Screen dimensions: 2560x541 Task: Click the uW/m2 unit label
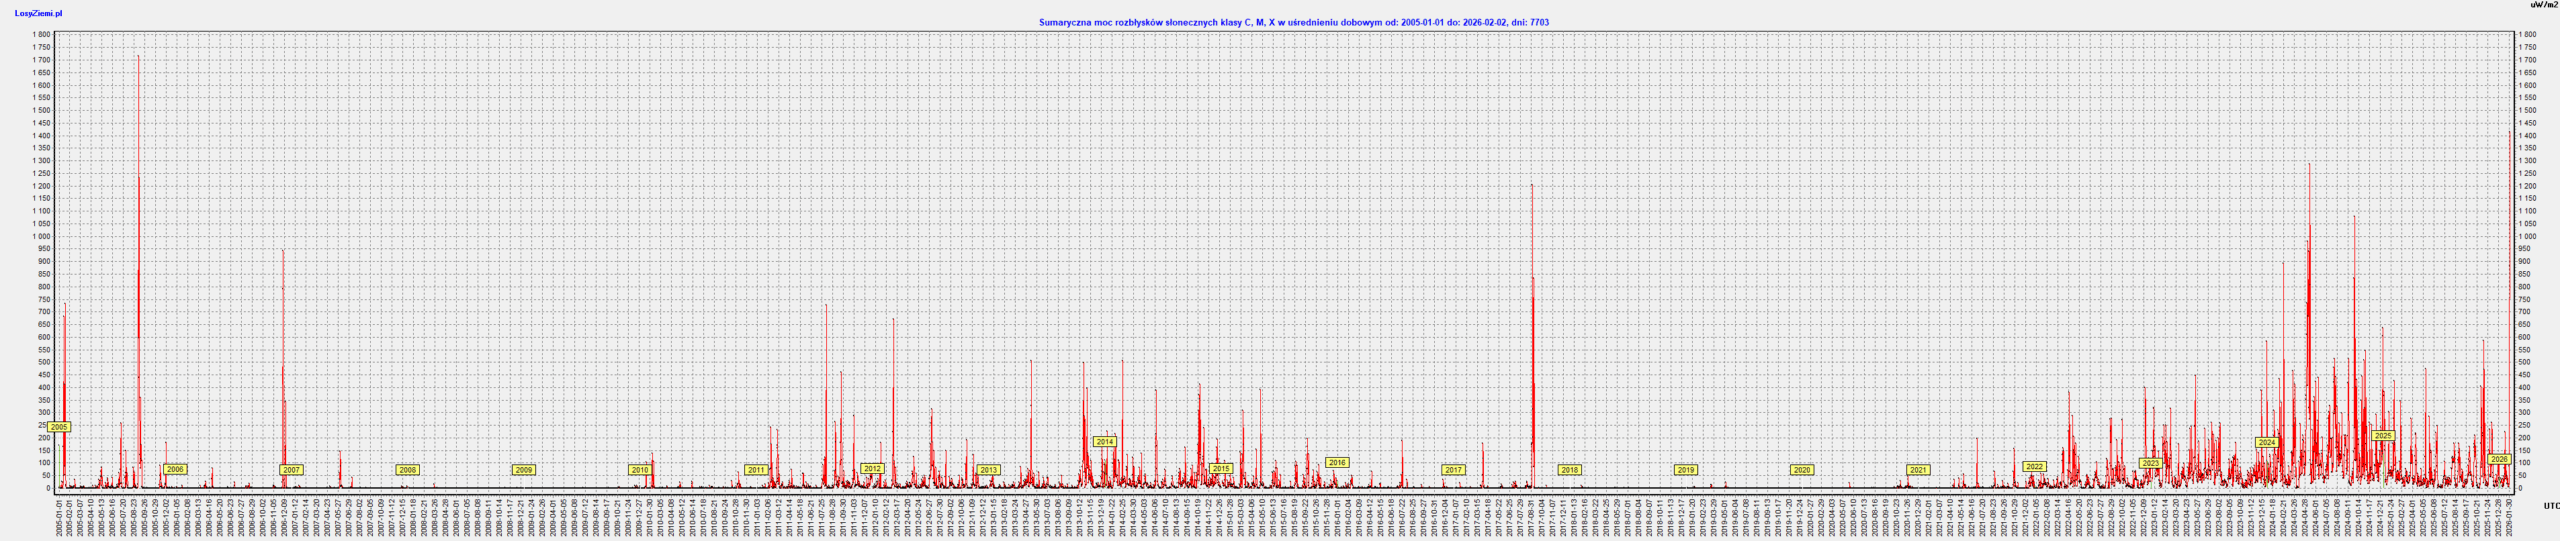point(2544,5)
